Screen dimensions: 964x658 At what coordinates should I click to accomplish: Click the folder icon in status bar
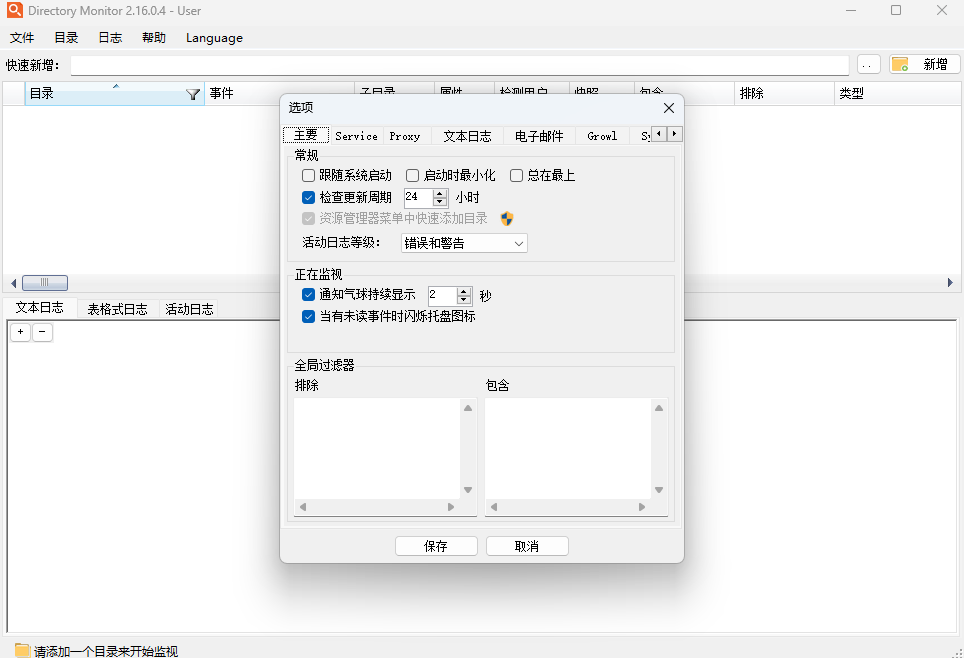(x=22, y=651)
